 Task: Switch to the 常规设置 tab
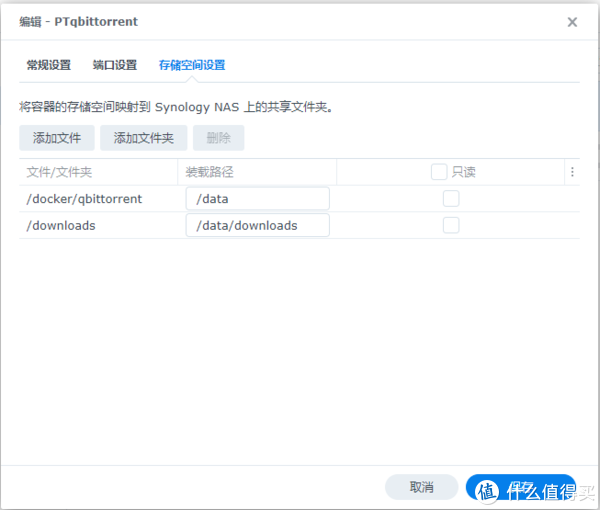49,65
